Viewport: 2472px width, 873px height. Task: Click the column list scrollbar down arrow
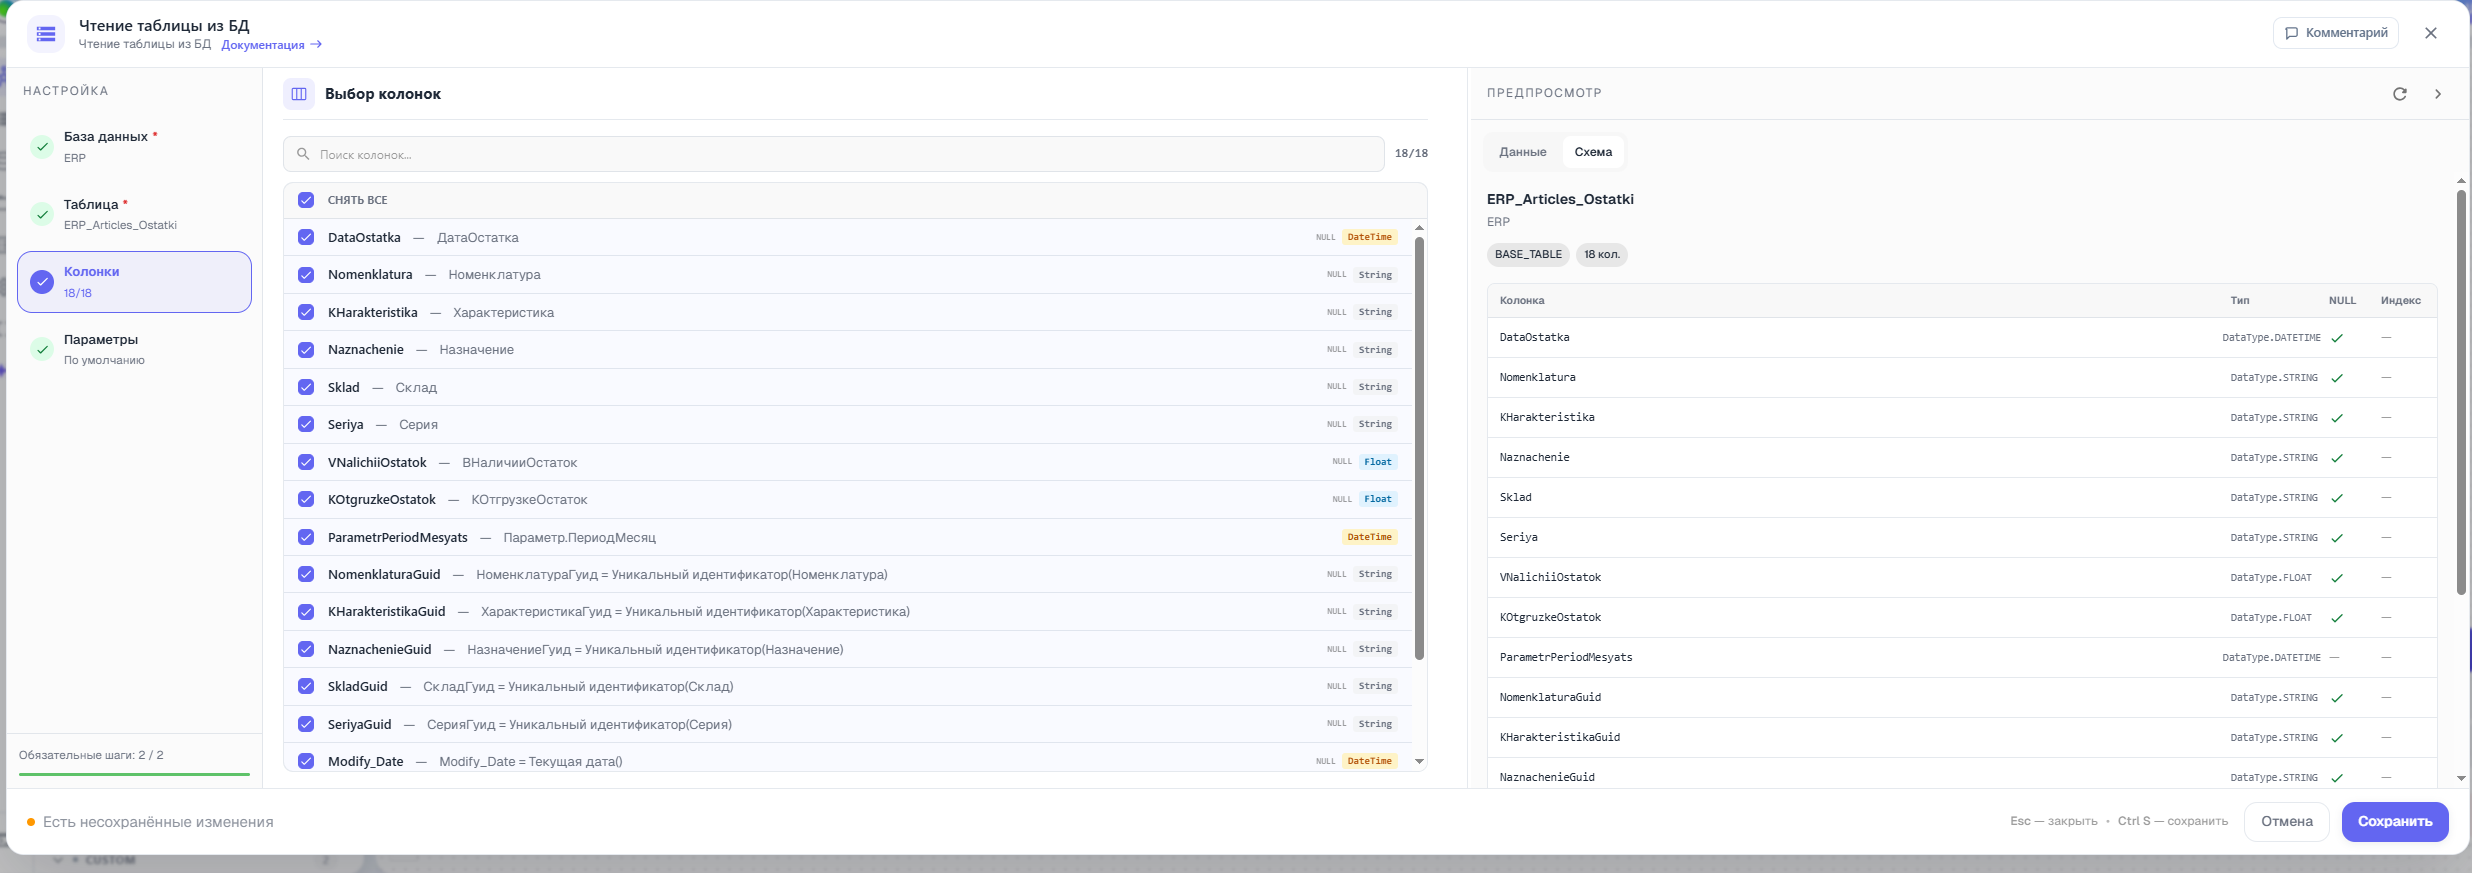tap(1419, 762)
